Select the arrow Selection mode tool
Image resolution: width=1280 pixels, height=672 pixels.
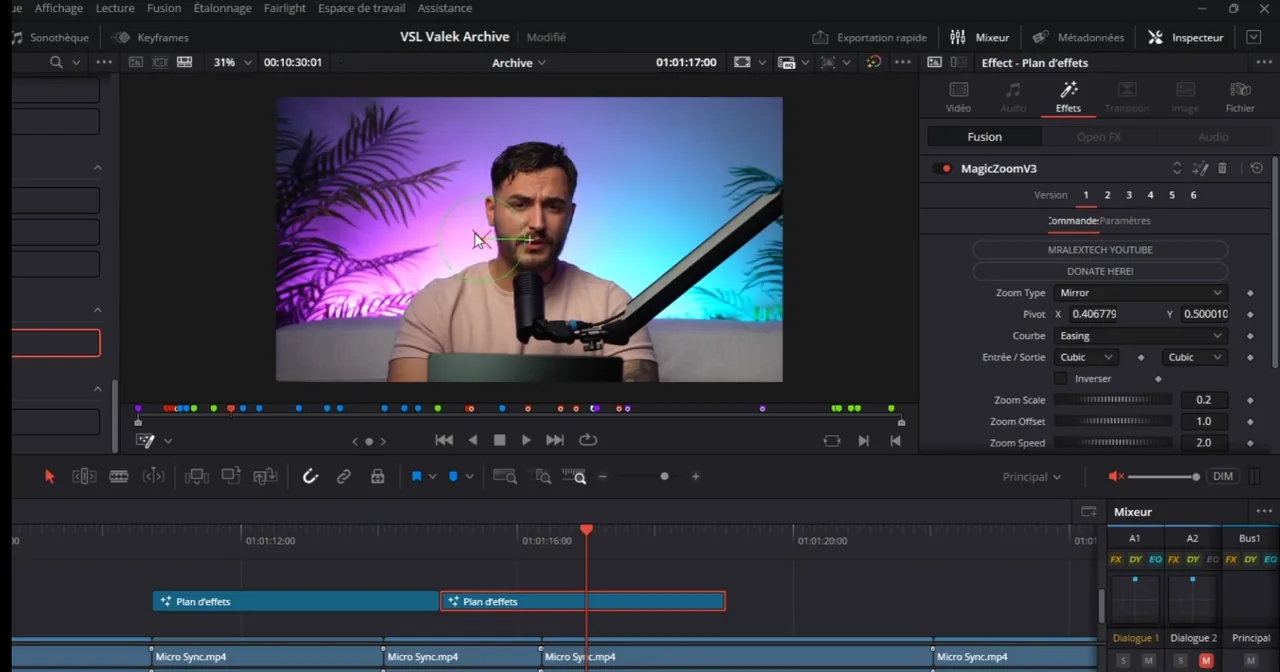point(49,477)
